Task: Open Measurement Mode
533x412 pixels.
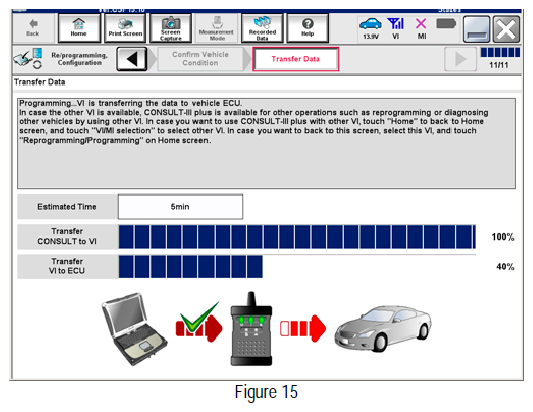Action: tap(217, 28)
